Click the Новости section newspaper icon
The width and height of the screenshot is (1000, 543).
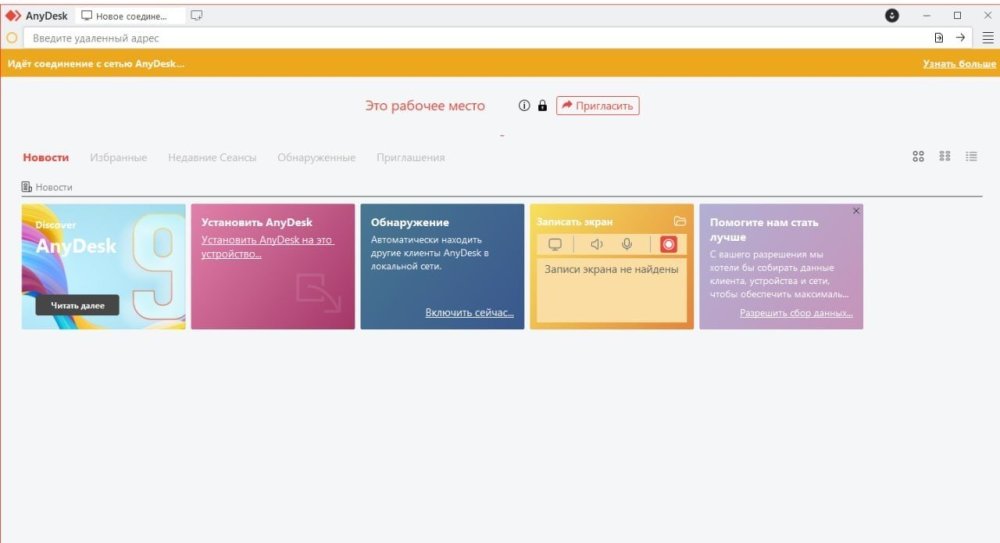pos(26,187)
